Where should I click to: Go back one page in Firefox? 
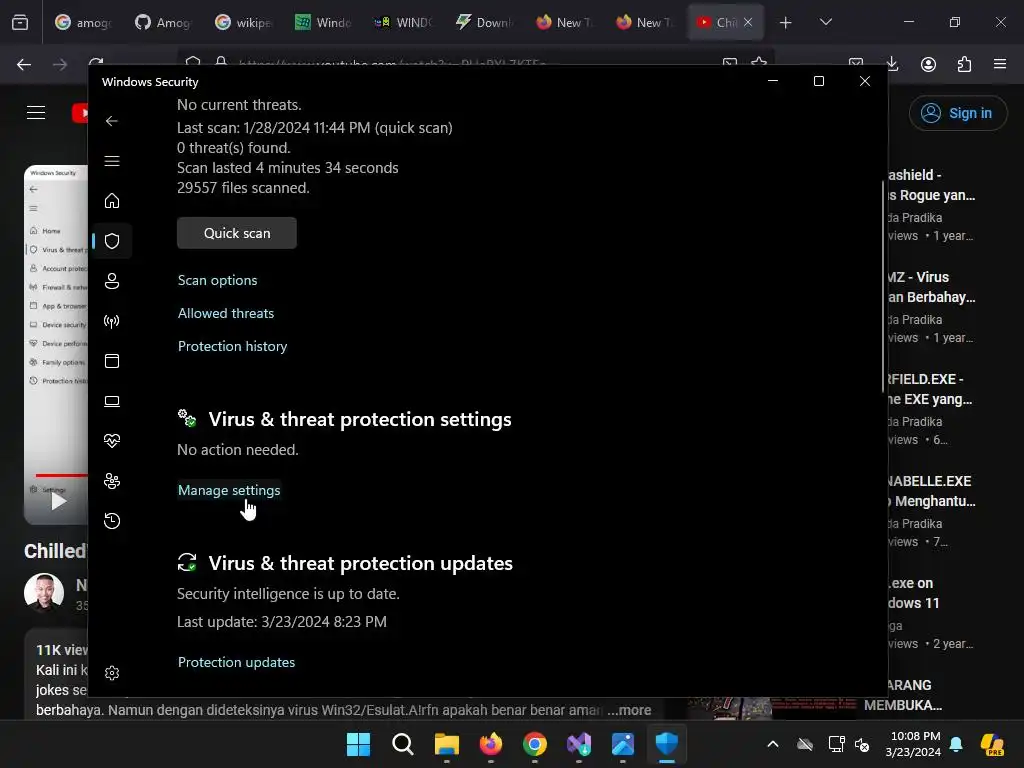[24, 64]
